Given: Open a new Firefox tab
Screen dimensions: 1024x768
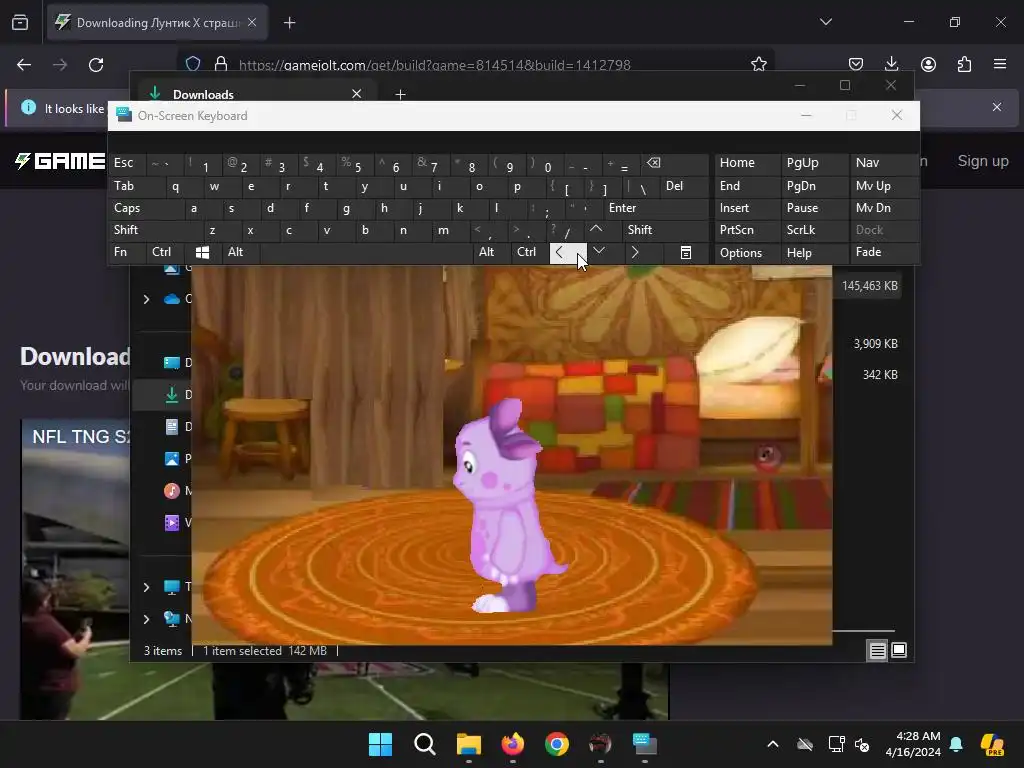Looking at the screenshot, I should pyautogui.click(x=289, y=23).
